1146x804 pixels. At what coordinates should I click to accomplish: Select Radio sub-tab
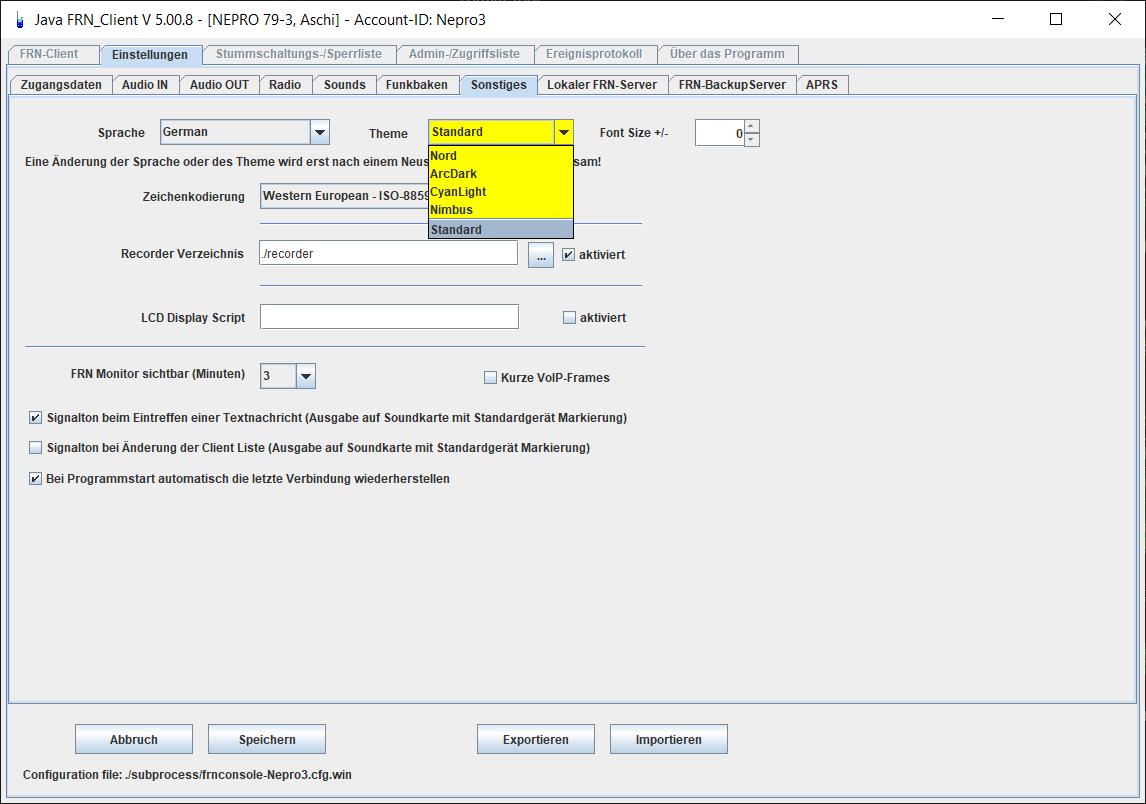click(285, 85)
